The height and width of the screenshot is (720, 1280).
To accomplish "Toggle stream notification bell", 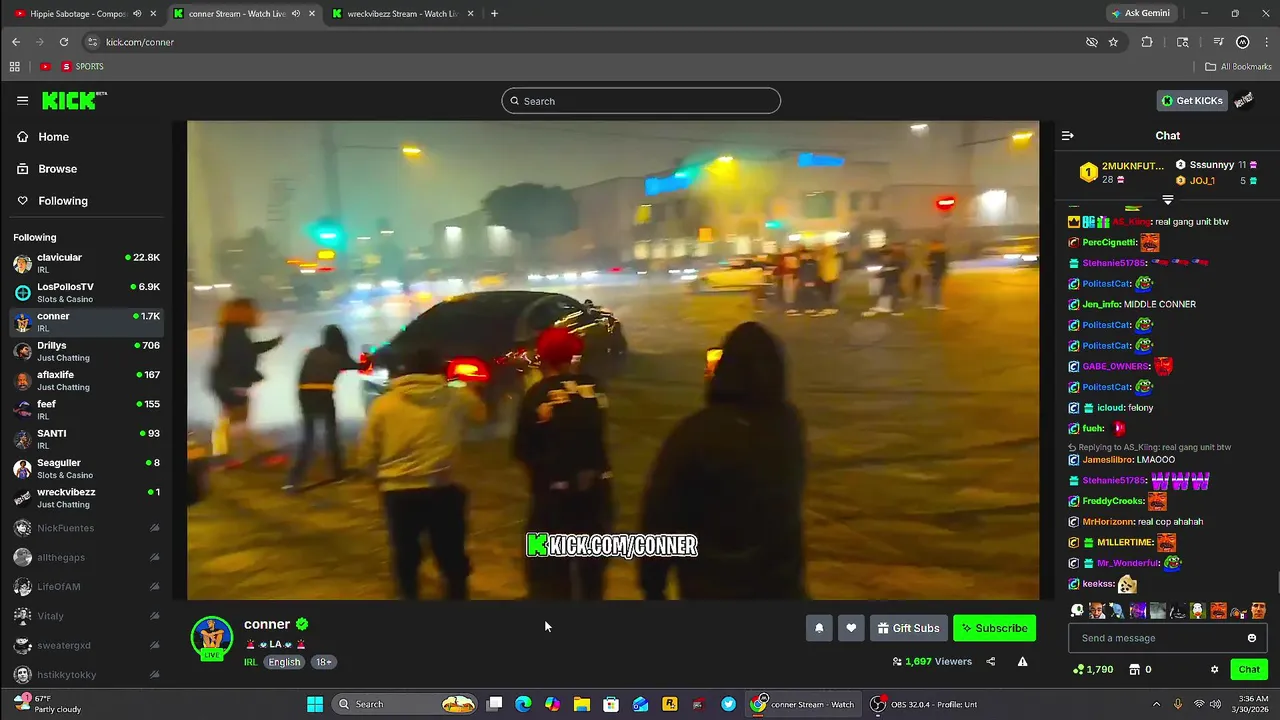I will coord(819,628).
